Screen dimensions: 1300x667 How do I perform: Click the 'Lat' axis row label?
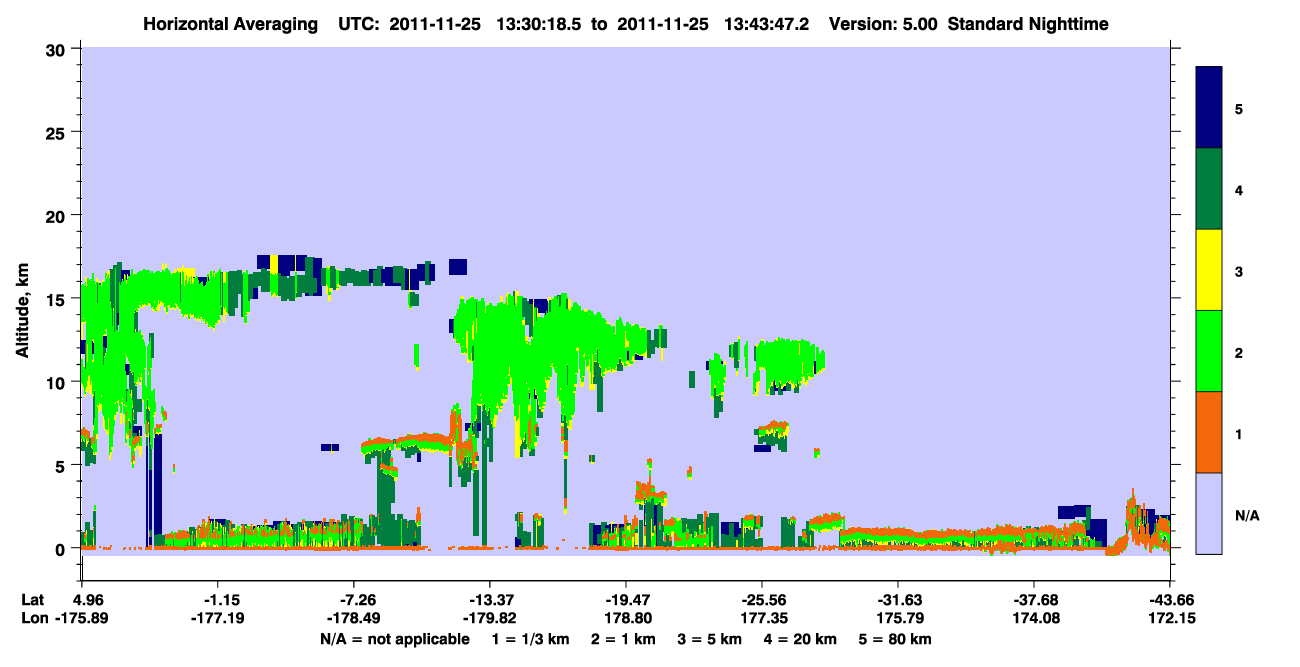pos(33,600)
